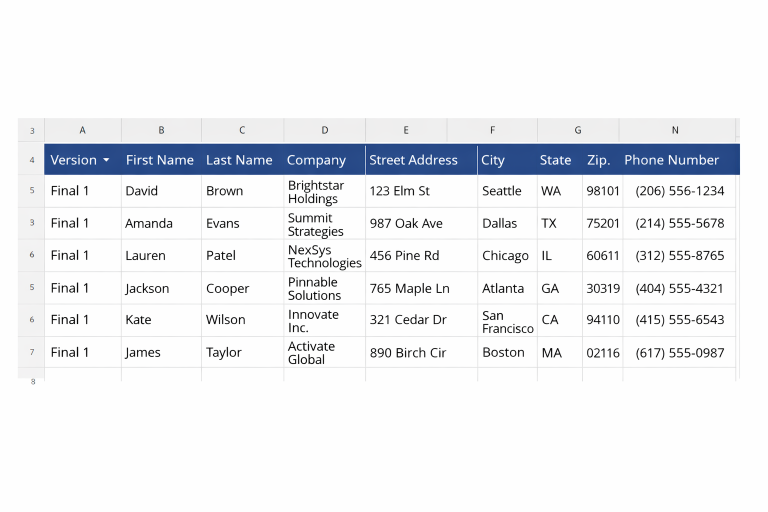768x512 pixels.
Task: Click column letter F header
Action: tap(492, 130)
